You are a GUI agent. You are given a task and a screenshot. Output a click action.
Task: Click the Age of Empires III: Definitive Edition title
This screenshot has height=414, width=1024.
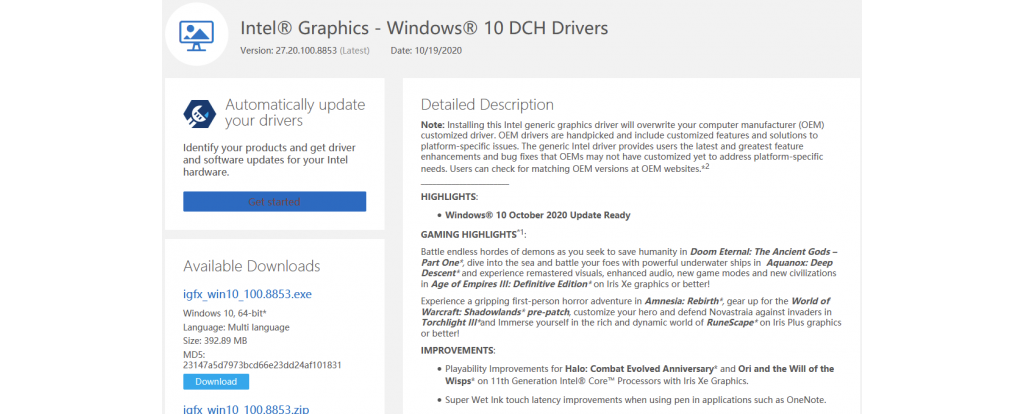coord(512,285)
